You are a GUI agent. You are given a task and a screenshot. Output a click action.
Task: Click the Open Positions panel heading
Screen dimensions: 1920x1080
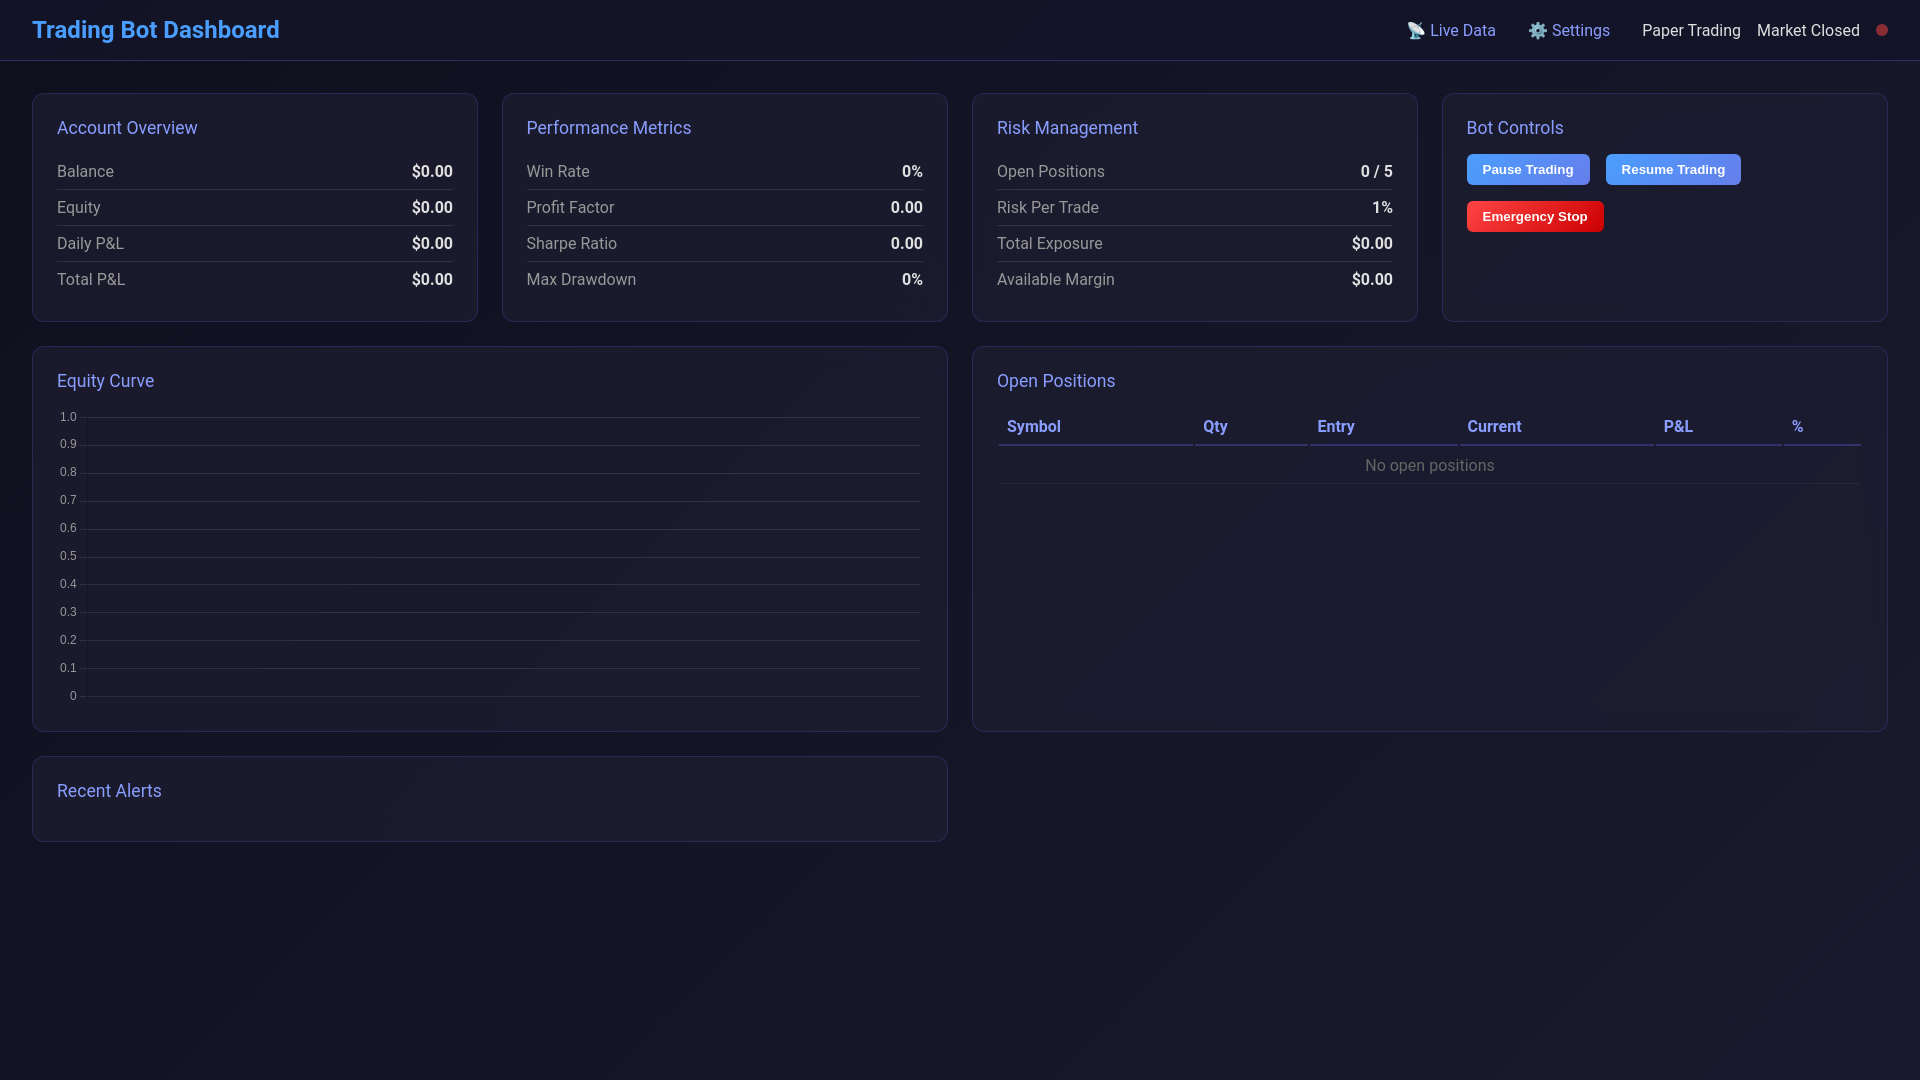coord(1055,381)
